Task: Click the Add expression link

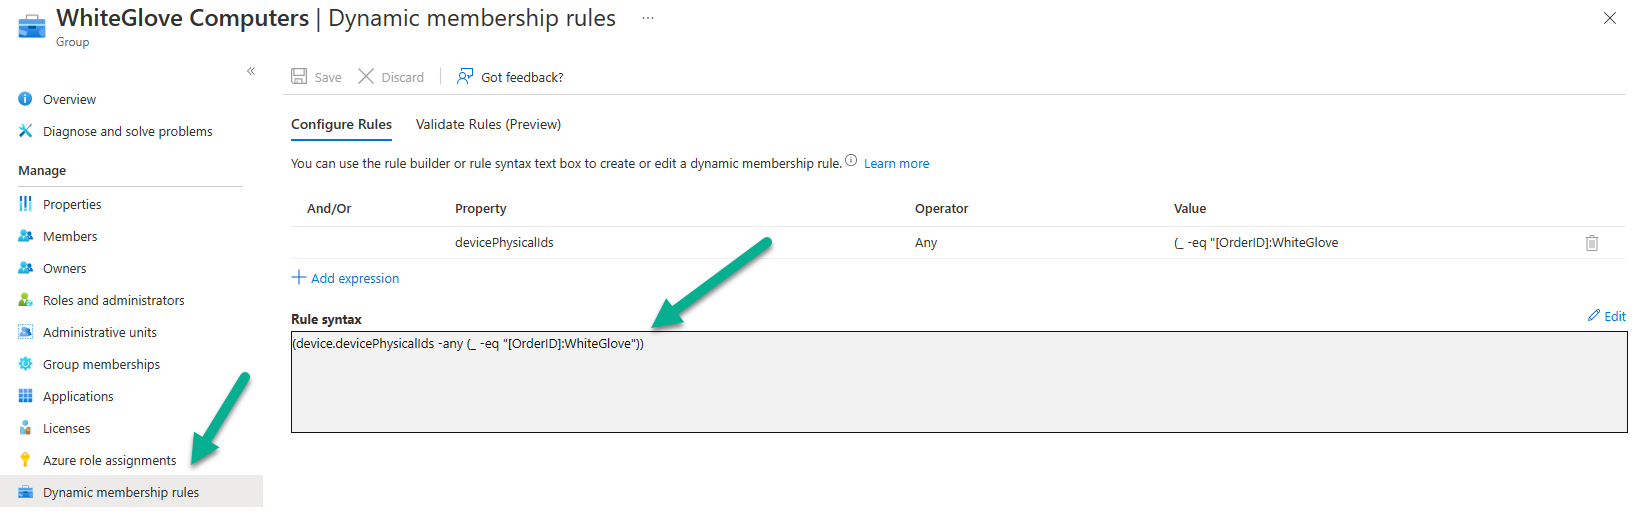Action: point(355,278)
